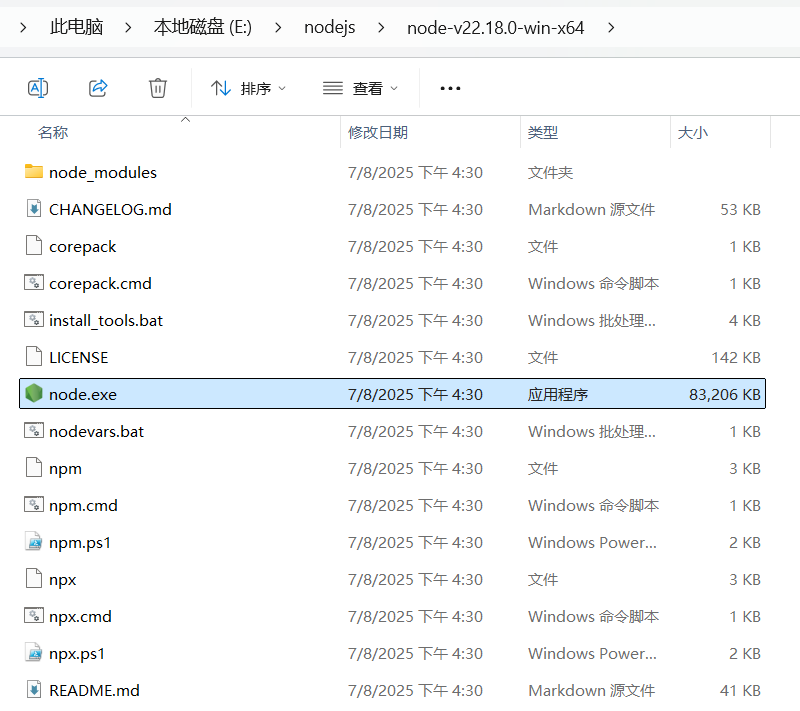Select the node.exe file name
Image resolution: width=800 pixels, height=711 pixels.
pyautogui.click(x=83, y=394)
